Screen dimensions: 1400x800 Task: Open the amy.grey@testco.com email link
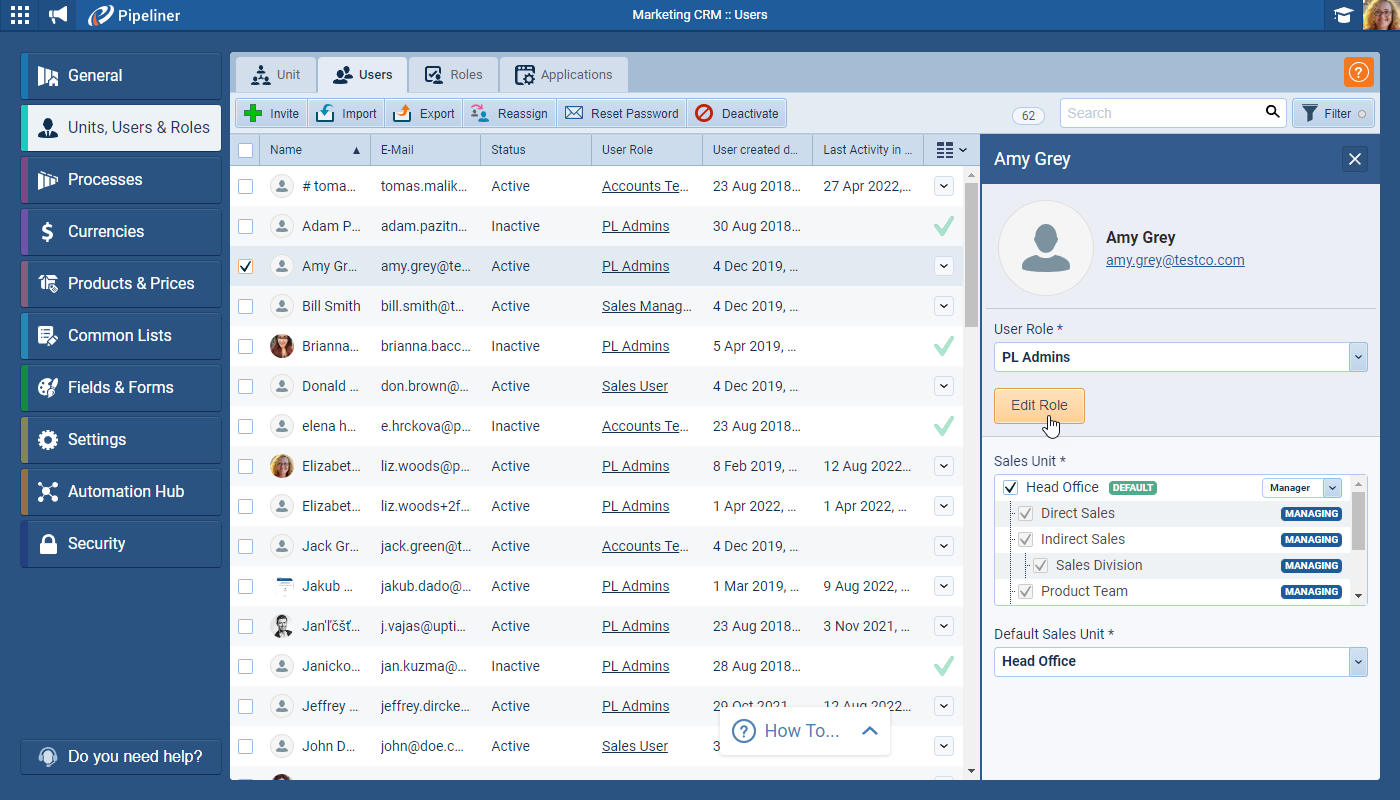[x=1174, y=260]
